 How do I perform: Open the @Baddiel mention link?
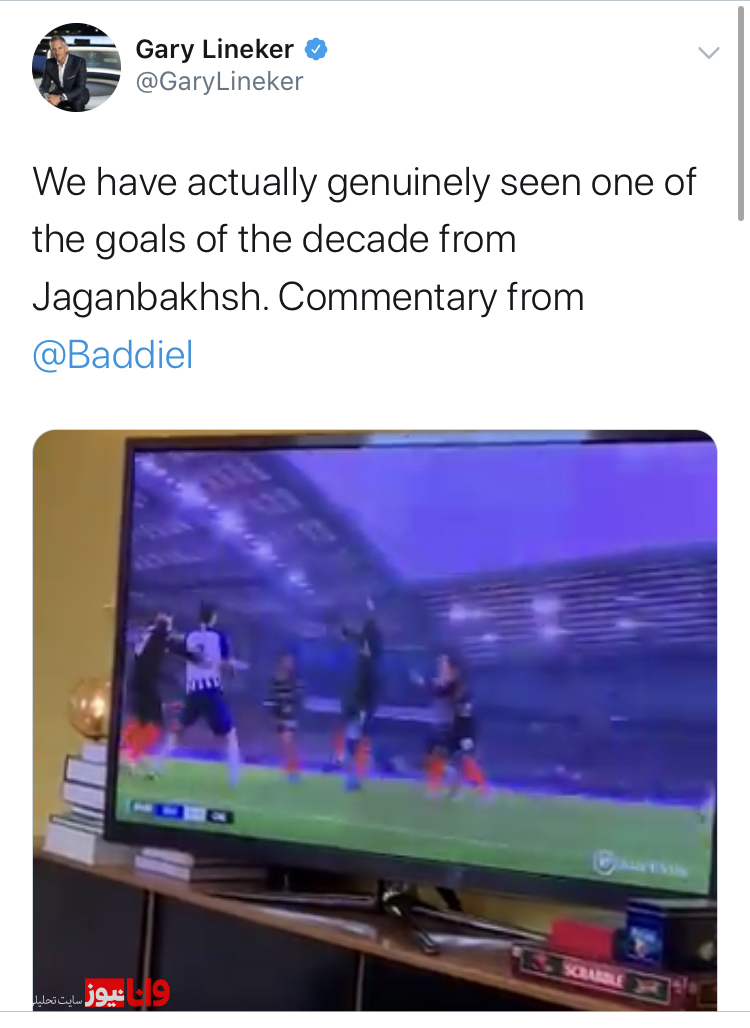(113, 355)
